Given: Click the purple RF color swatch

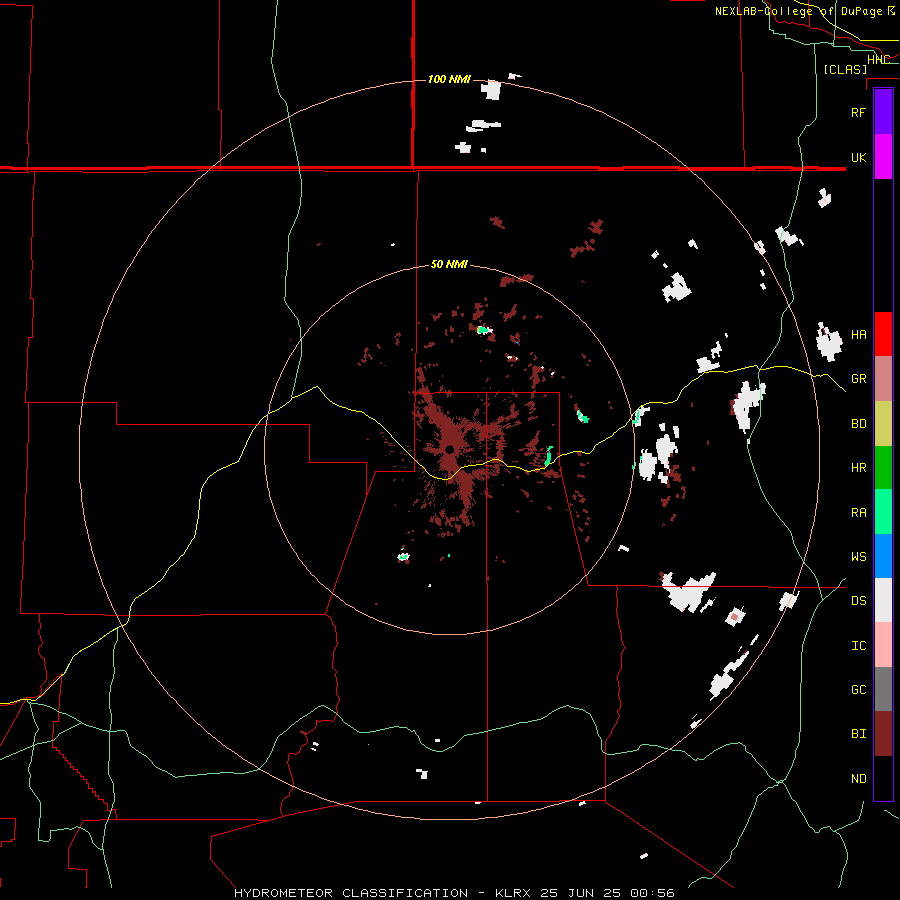Looking at the screenshot, I should pos(883,112).
